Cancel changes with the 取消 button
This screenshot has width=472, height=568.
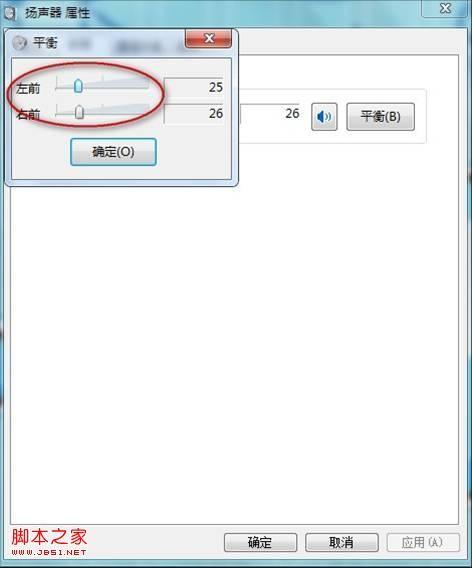tap(342, 542)
